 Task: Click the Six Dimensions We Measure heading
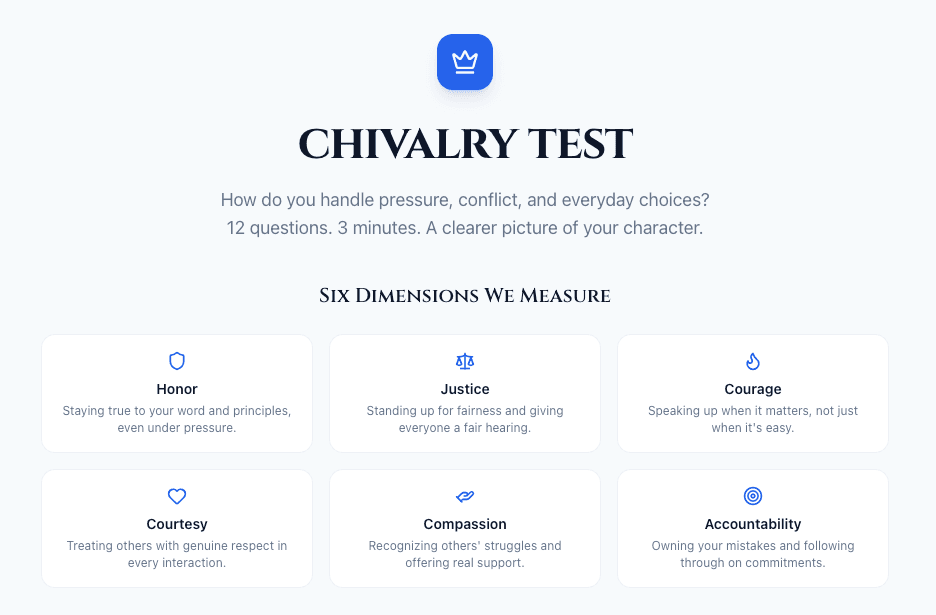coord(465,295)
